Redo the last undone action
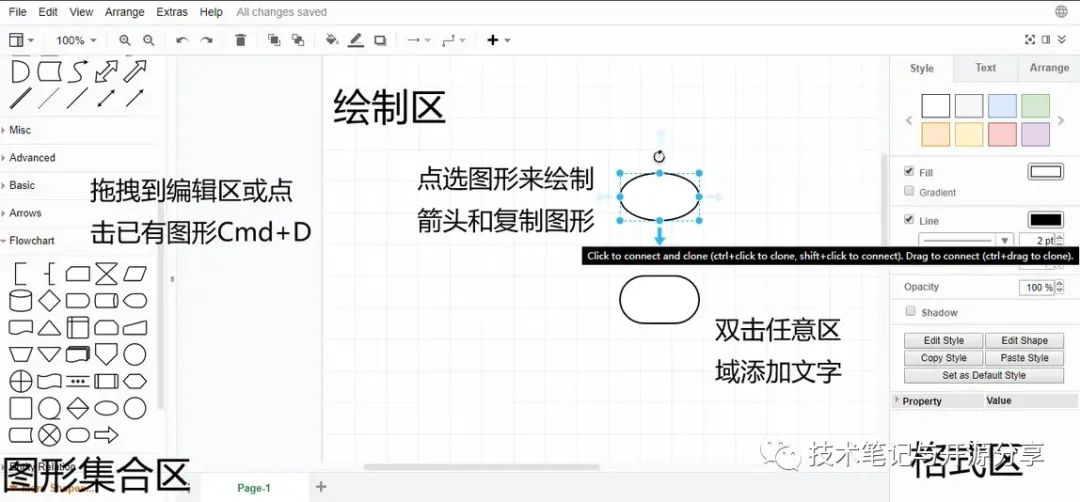Image resolution: width=1080 pixels, height=502 pixels. coord(206,41)
